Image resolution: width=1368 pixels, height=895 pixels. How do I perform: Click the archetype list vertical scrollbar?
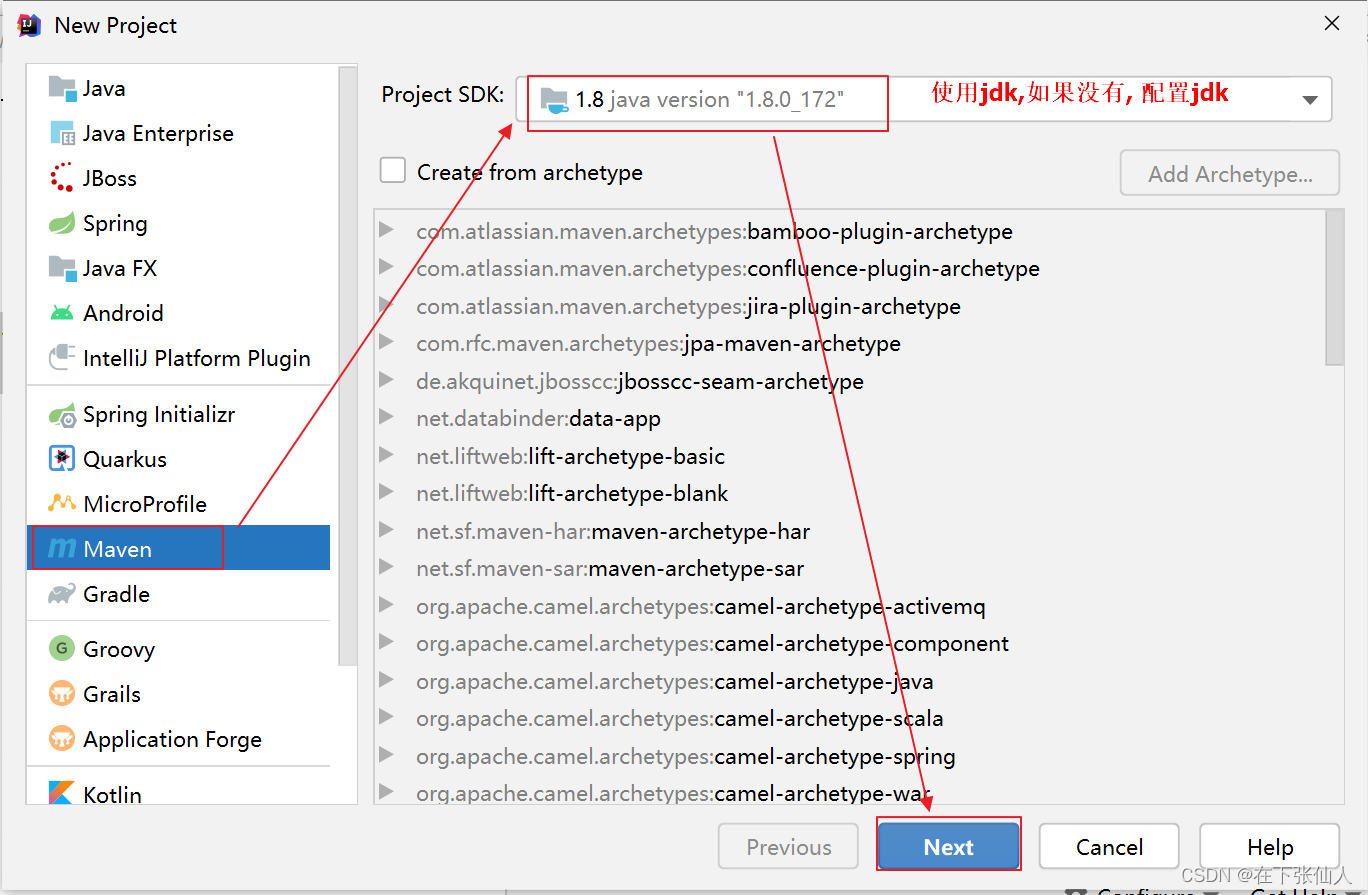(1334, 288)
